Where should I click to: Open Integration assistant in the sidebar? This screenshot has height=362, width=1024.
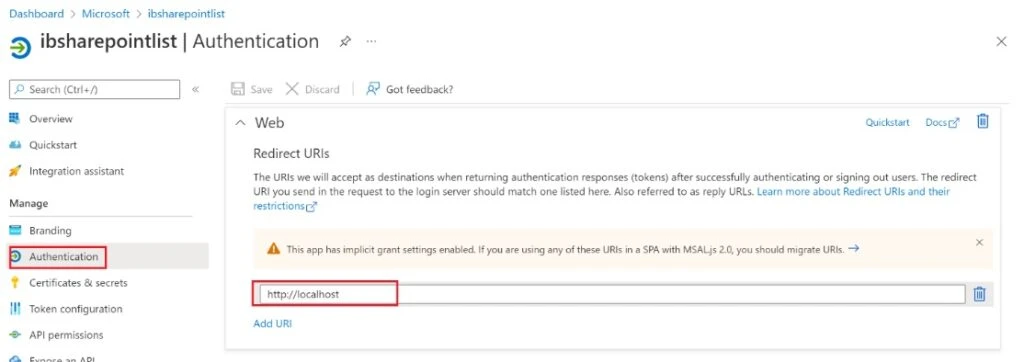coord(76,171)
